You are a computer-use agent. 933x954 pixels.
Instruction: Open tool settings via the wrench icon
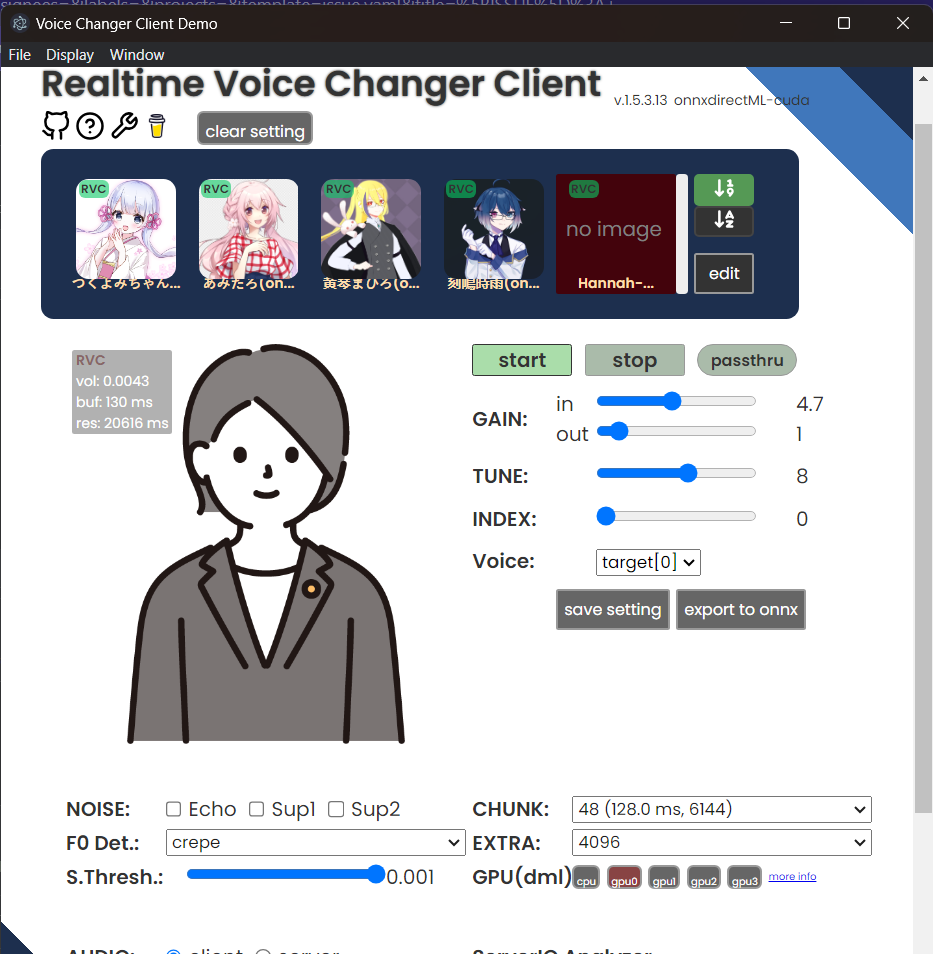(124, 125)
